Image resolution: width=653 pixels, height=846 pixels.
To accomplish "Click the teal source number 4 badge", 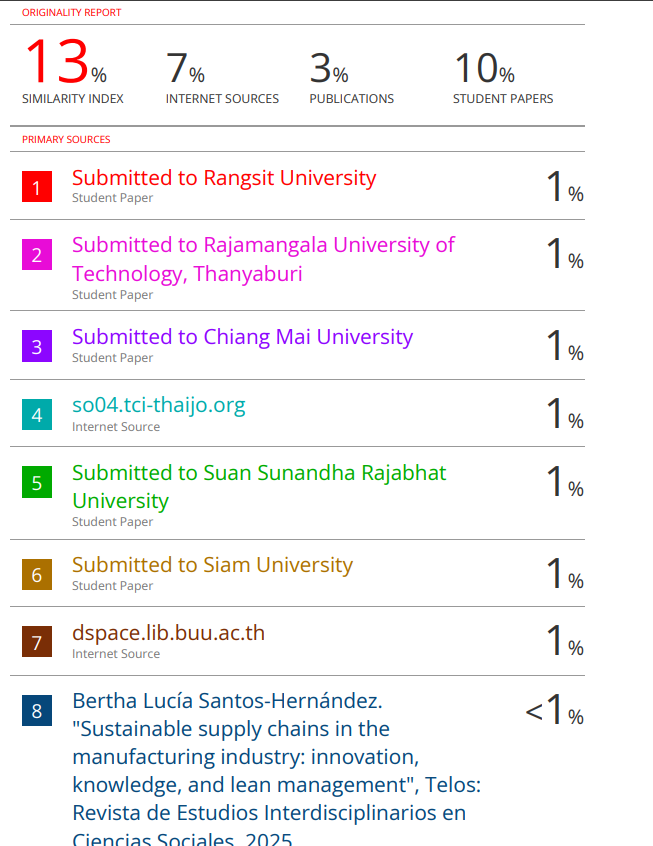I will click(37, 415).
